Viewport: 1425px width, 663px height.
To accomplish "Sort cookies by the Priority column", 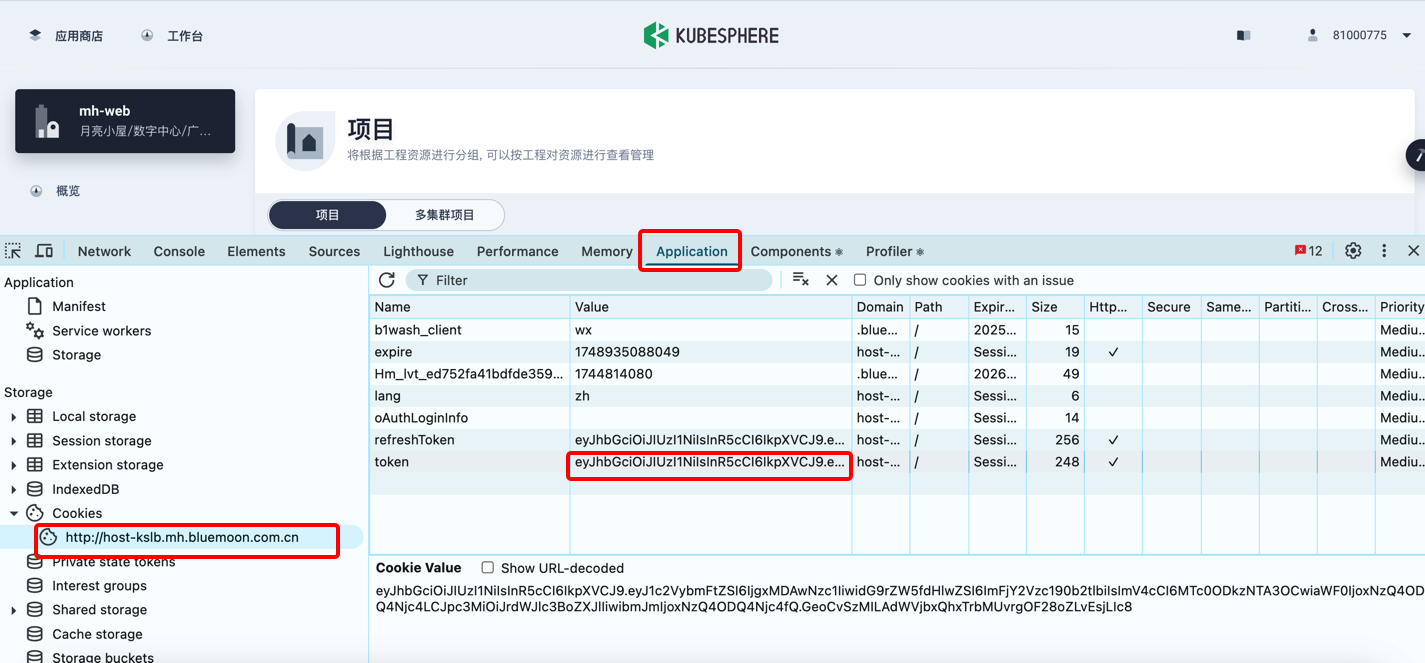I will click(1399, 307).
